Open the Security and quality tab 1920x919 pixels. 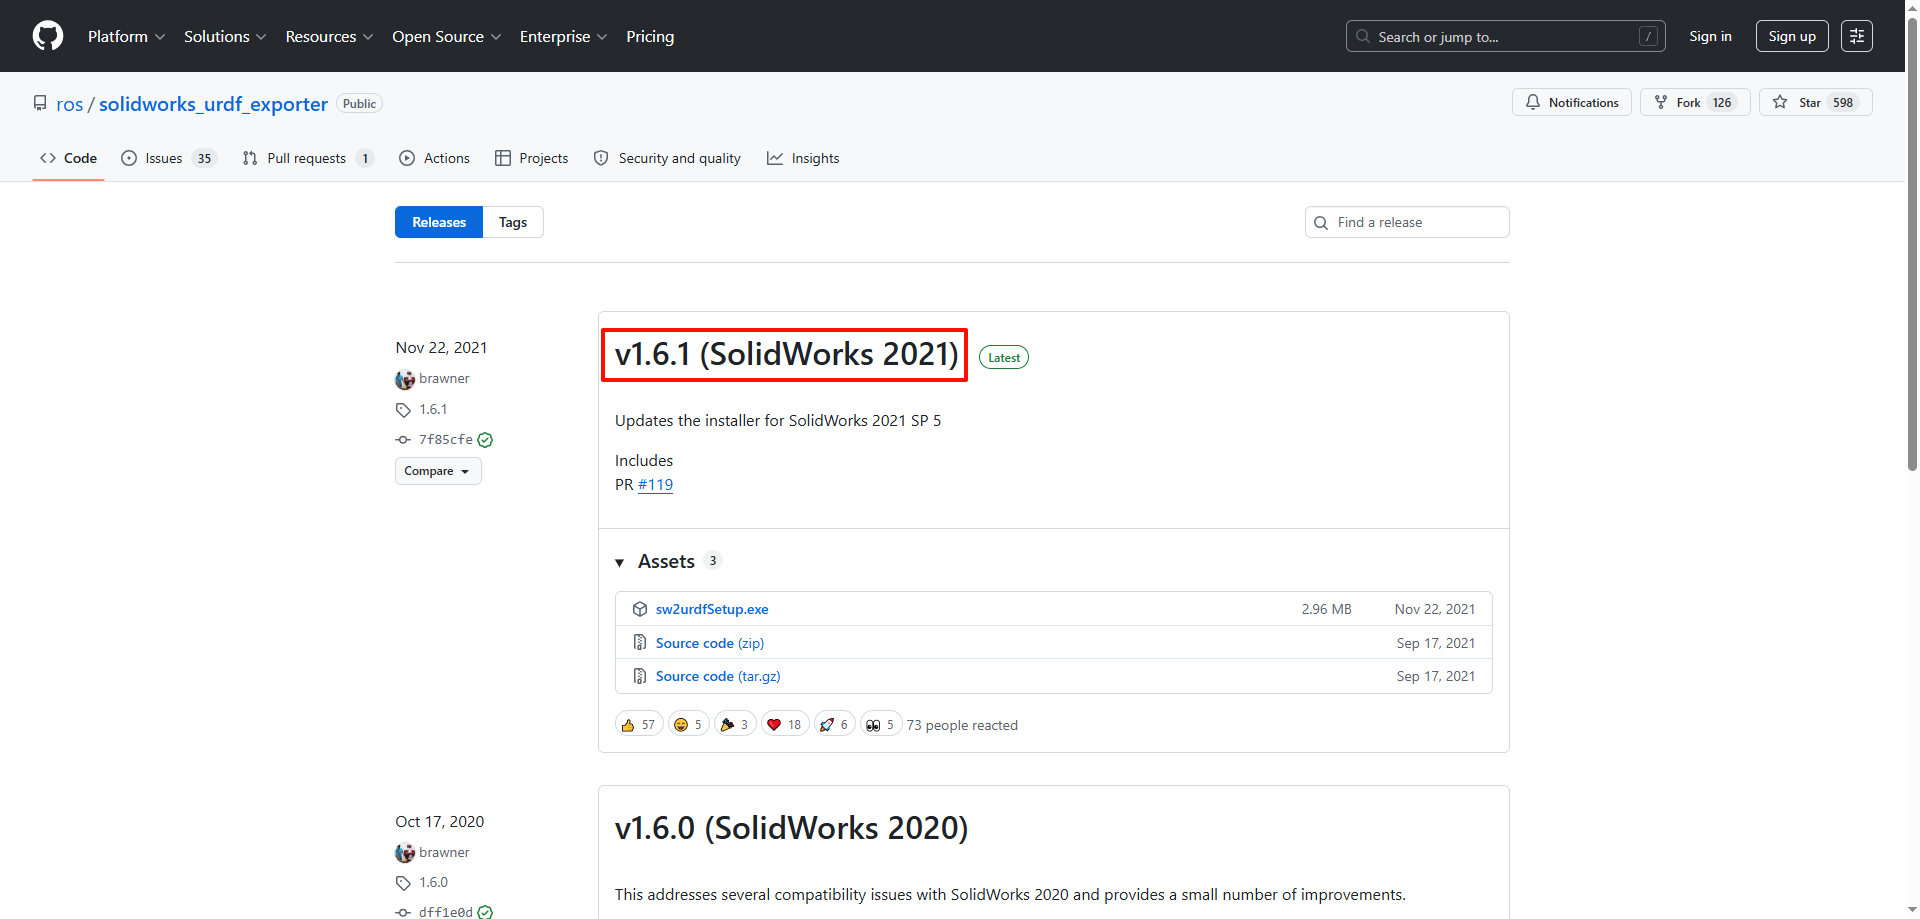tap(667, 158)
